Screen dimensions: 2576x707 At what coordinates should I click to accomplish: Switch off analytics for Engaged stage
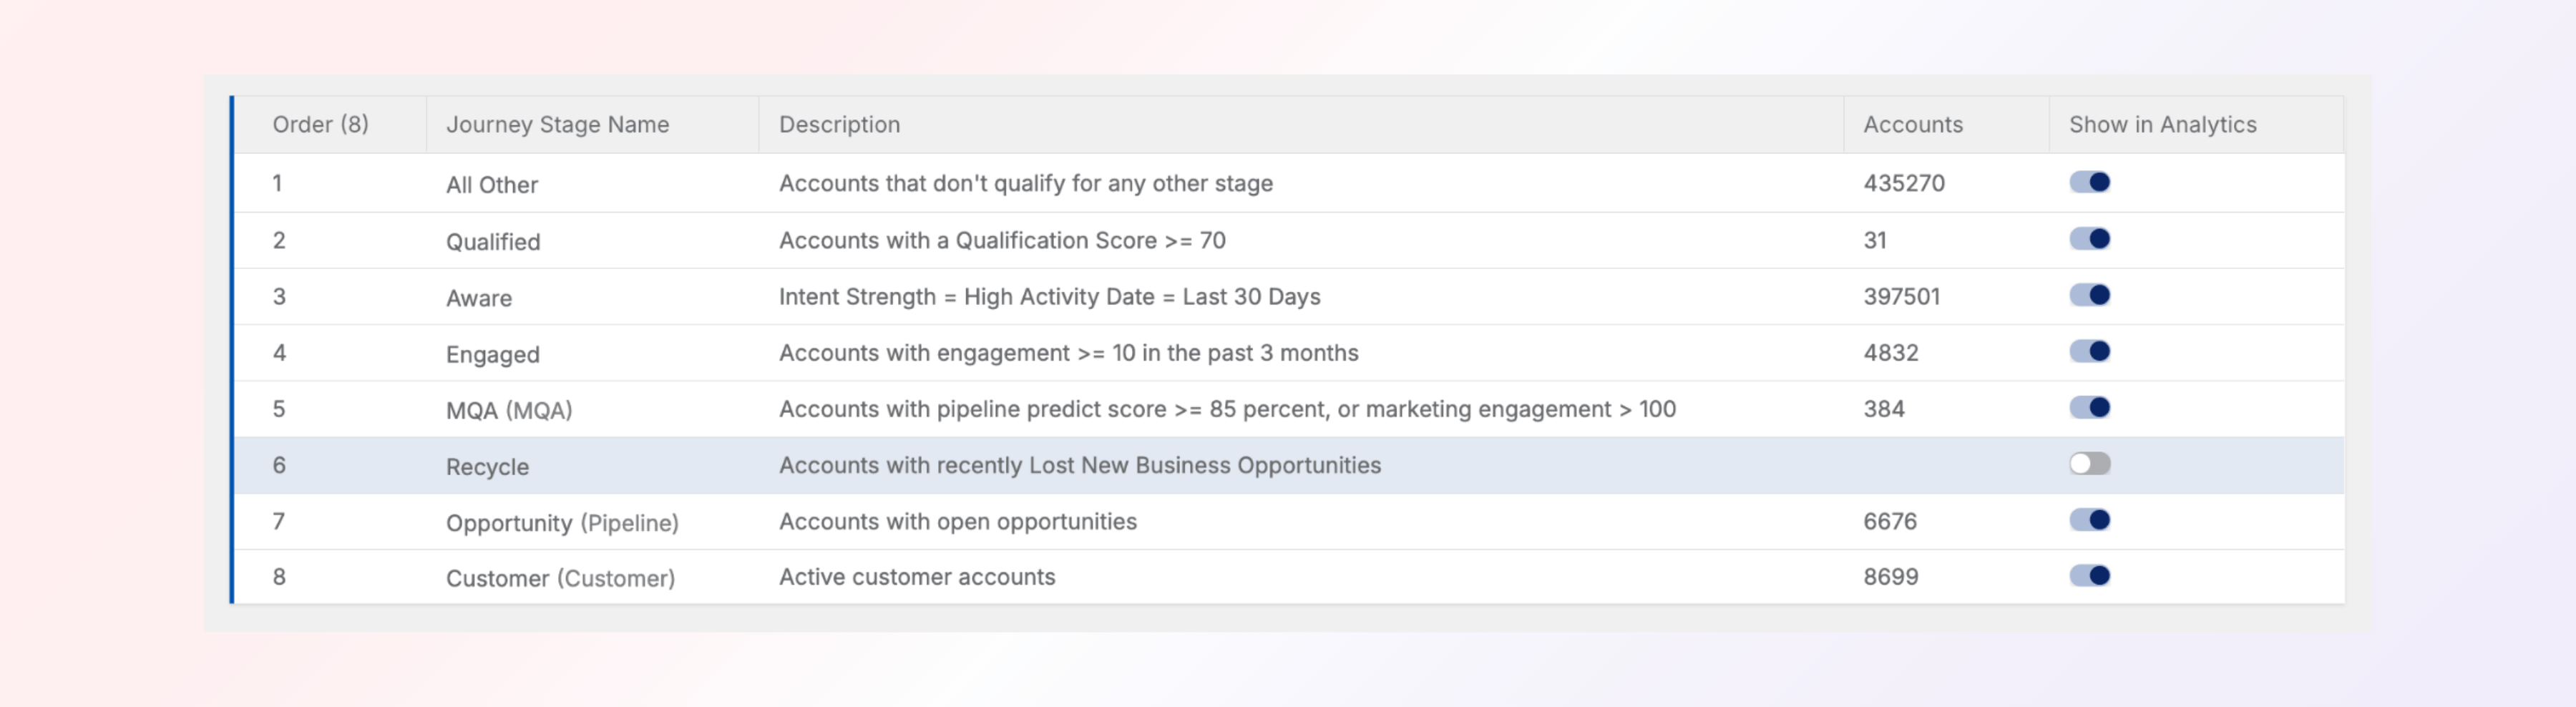tap(2089, 351)
